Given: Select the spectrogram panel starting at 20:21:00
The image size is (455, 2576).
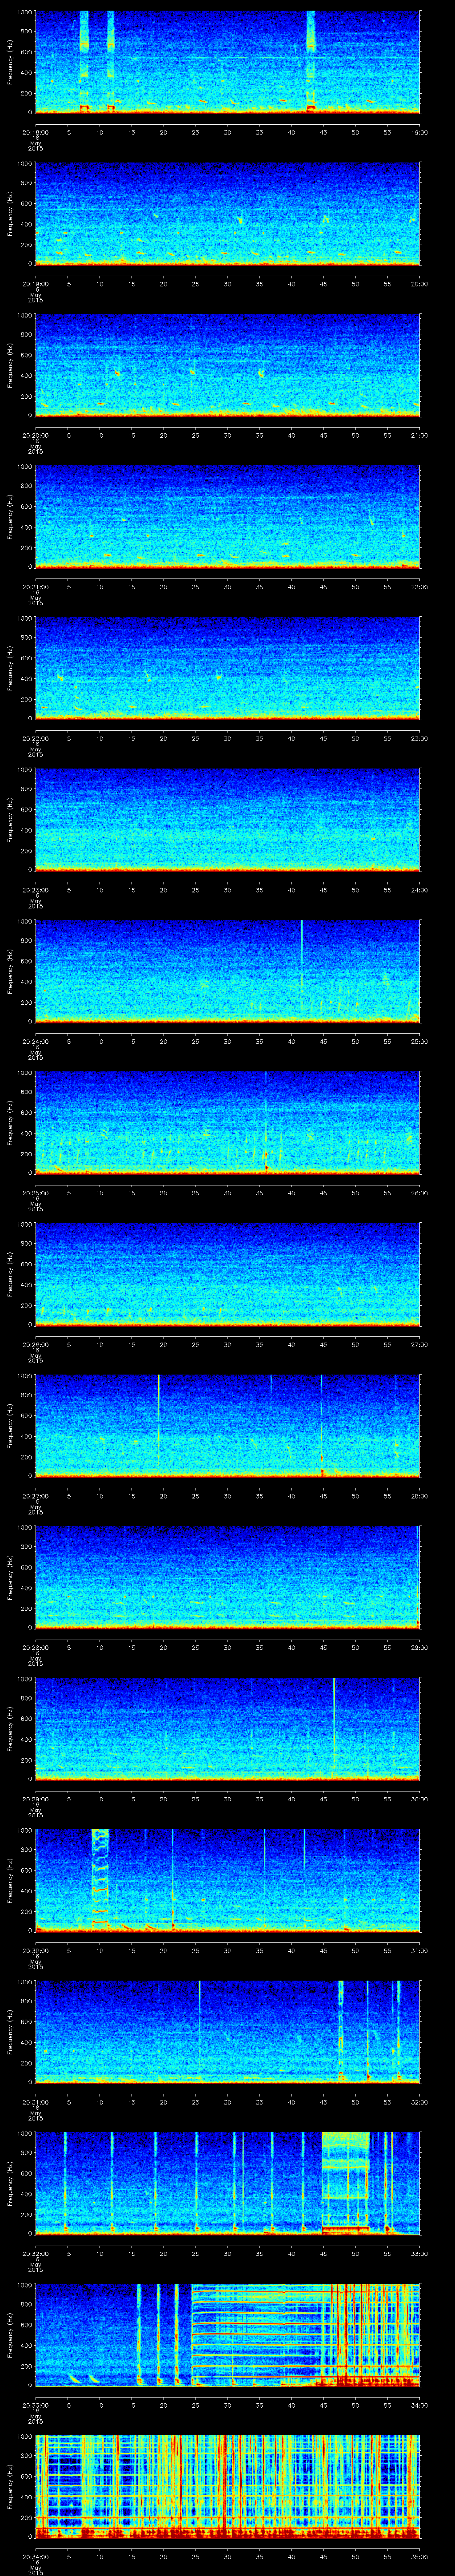Looking at the screenshot, I should (x=227, y=517).
